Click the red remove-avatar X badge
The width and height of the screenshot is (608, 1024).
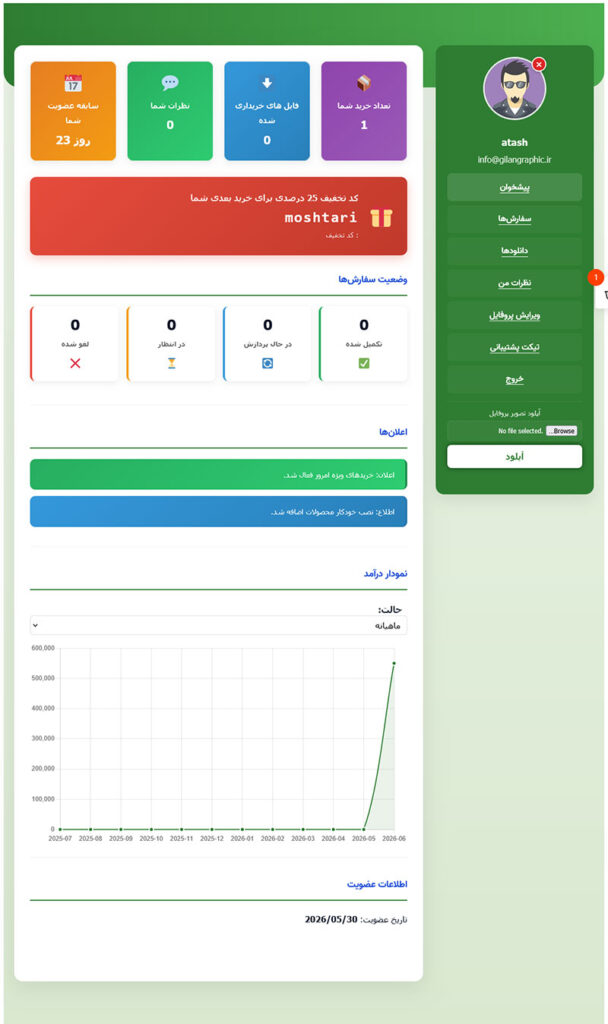(539, 64)
